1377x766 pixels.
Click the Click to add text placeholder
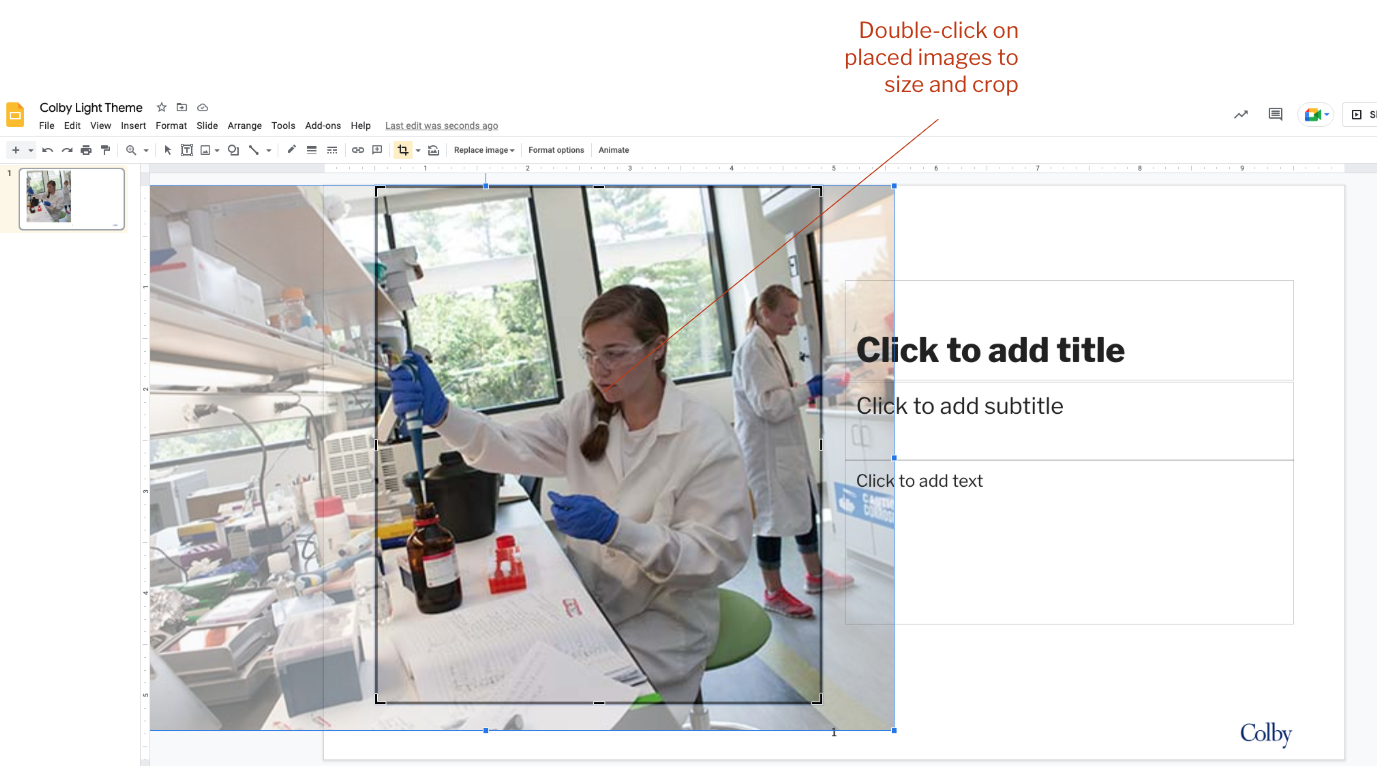point(1069,542)
